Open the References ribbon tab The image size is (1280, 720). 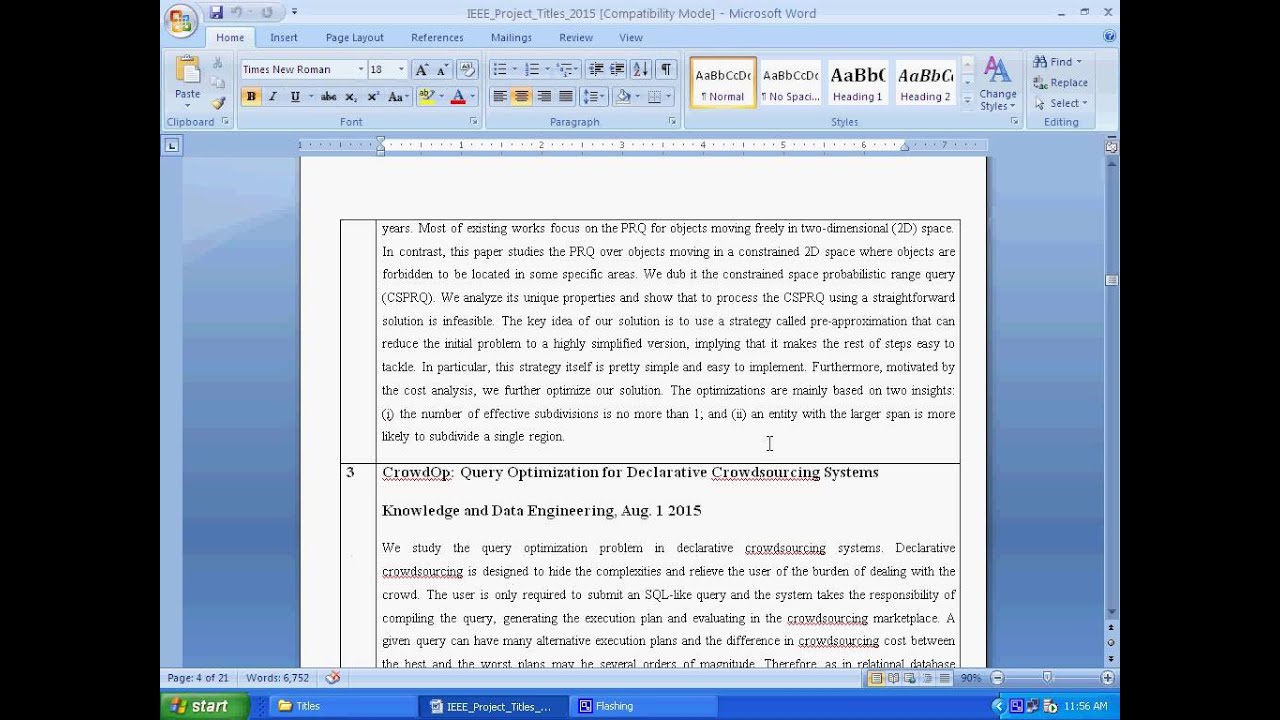pos(437,37)
